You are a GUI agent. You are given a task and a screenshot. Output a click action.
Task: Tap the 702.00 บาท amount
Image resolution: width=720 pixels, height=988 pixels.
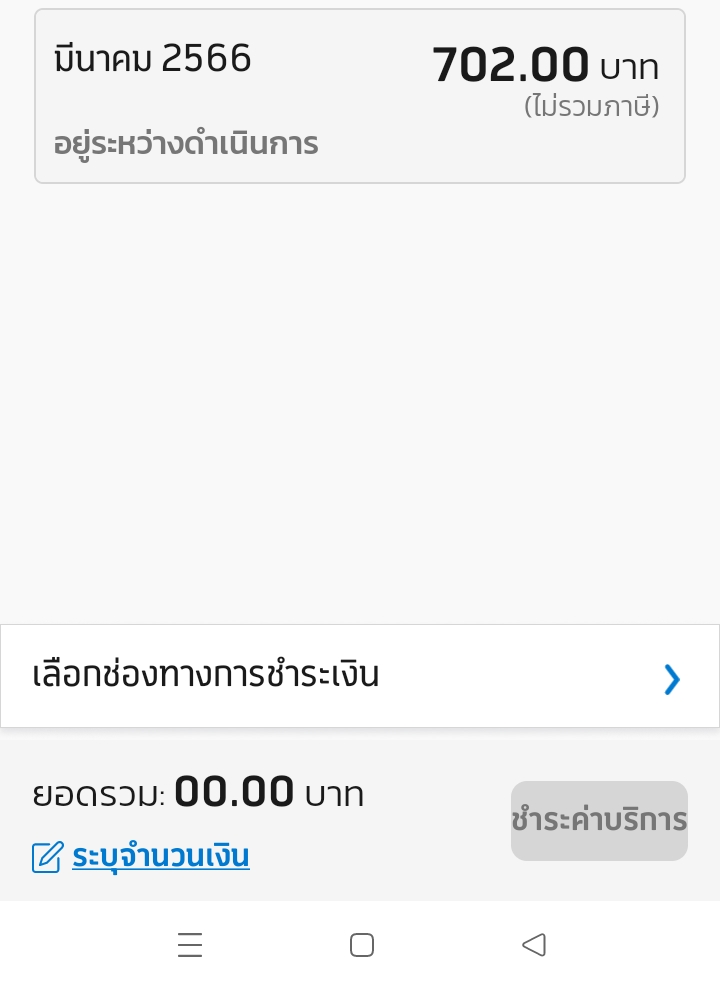(x=546, y=65)
